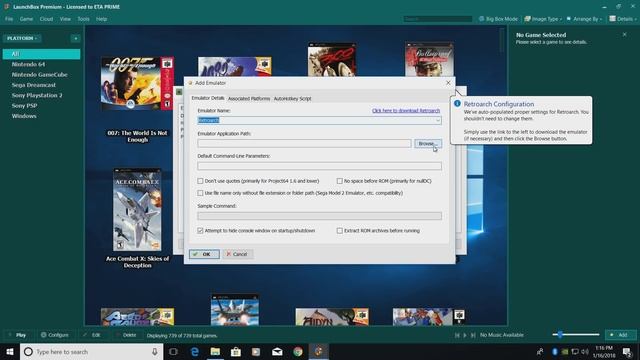Screen dimensions: 640x360
Task: Click the Edit pencil button
Action: (x=92, y=335)
